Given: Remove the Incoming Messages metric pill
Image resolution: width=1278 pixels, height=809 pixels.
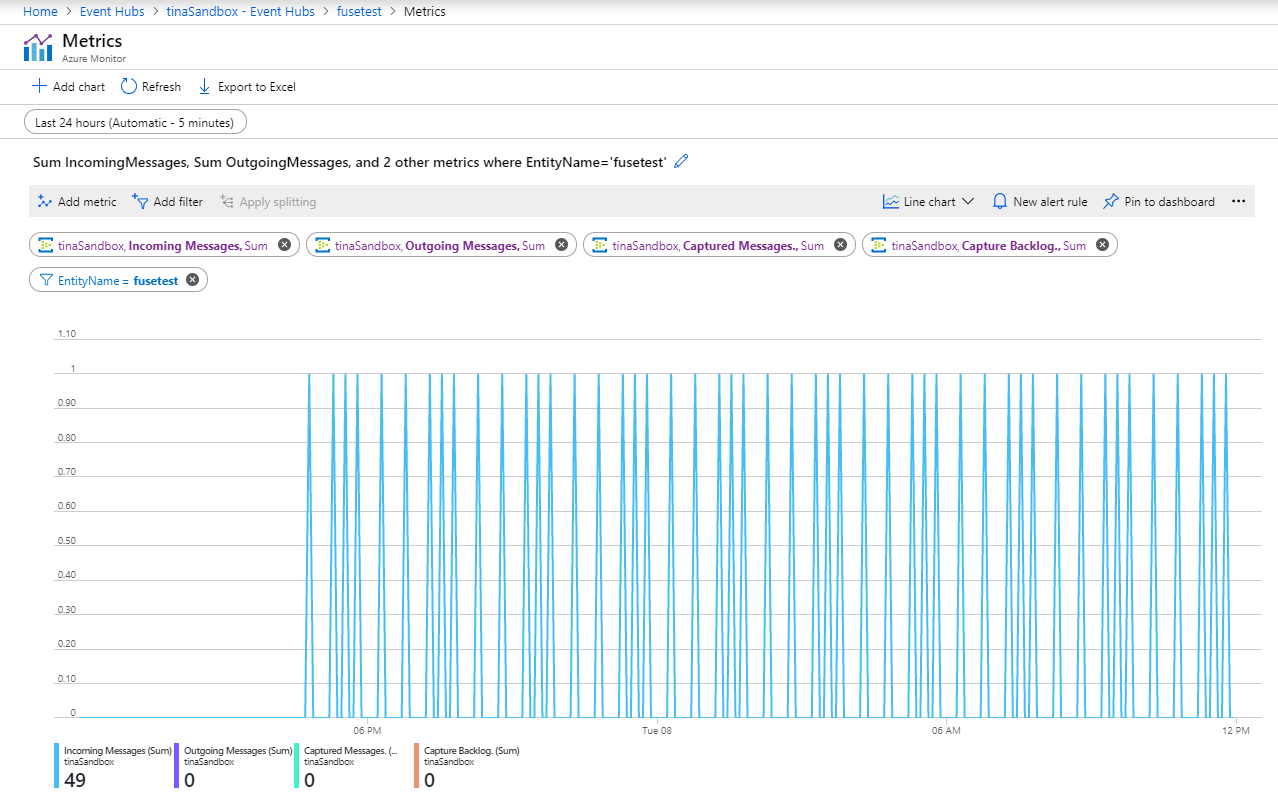Looking at the screenshot, I should coord(284,245).
